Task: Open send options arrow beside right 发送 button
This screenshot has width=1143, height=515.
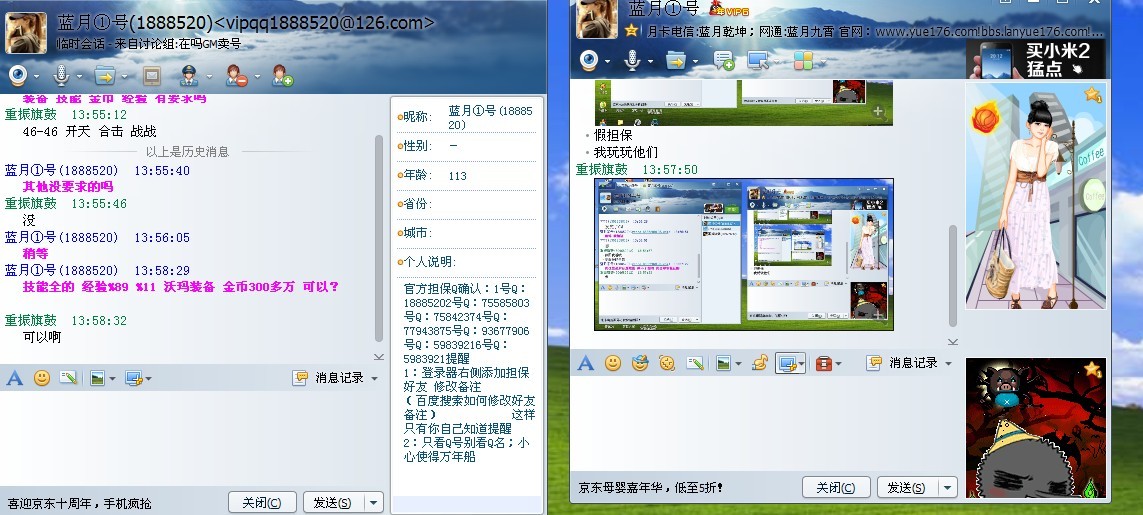Action: (x=947, y=487)
